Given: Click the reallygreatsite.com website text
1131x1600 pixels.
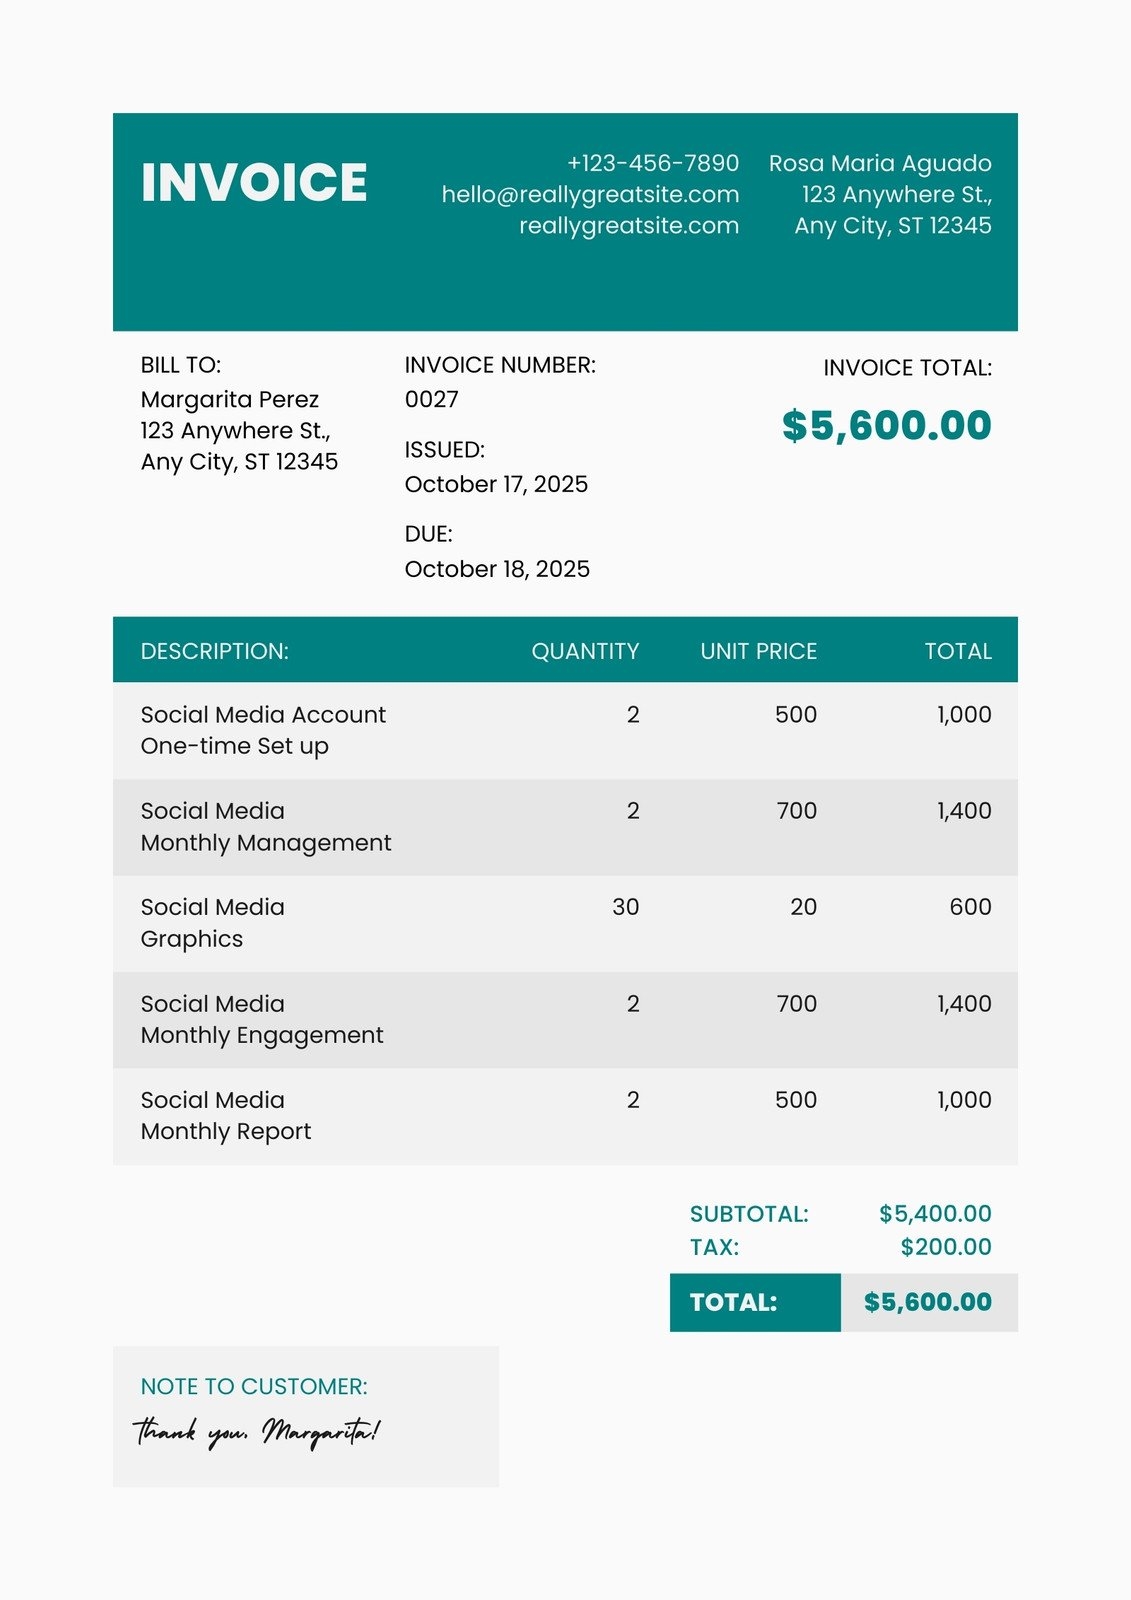Looking at the screenshot, I should [628, 225].
